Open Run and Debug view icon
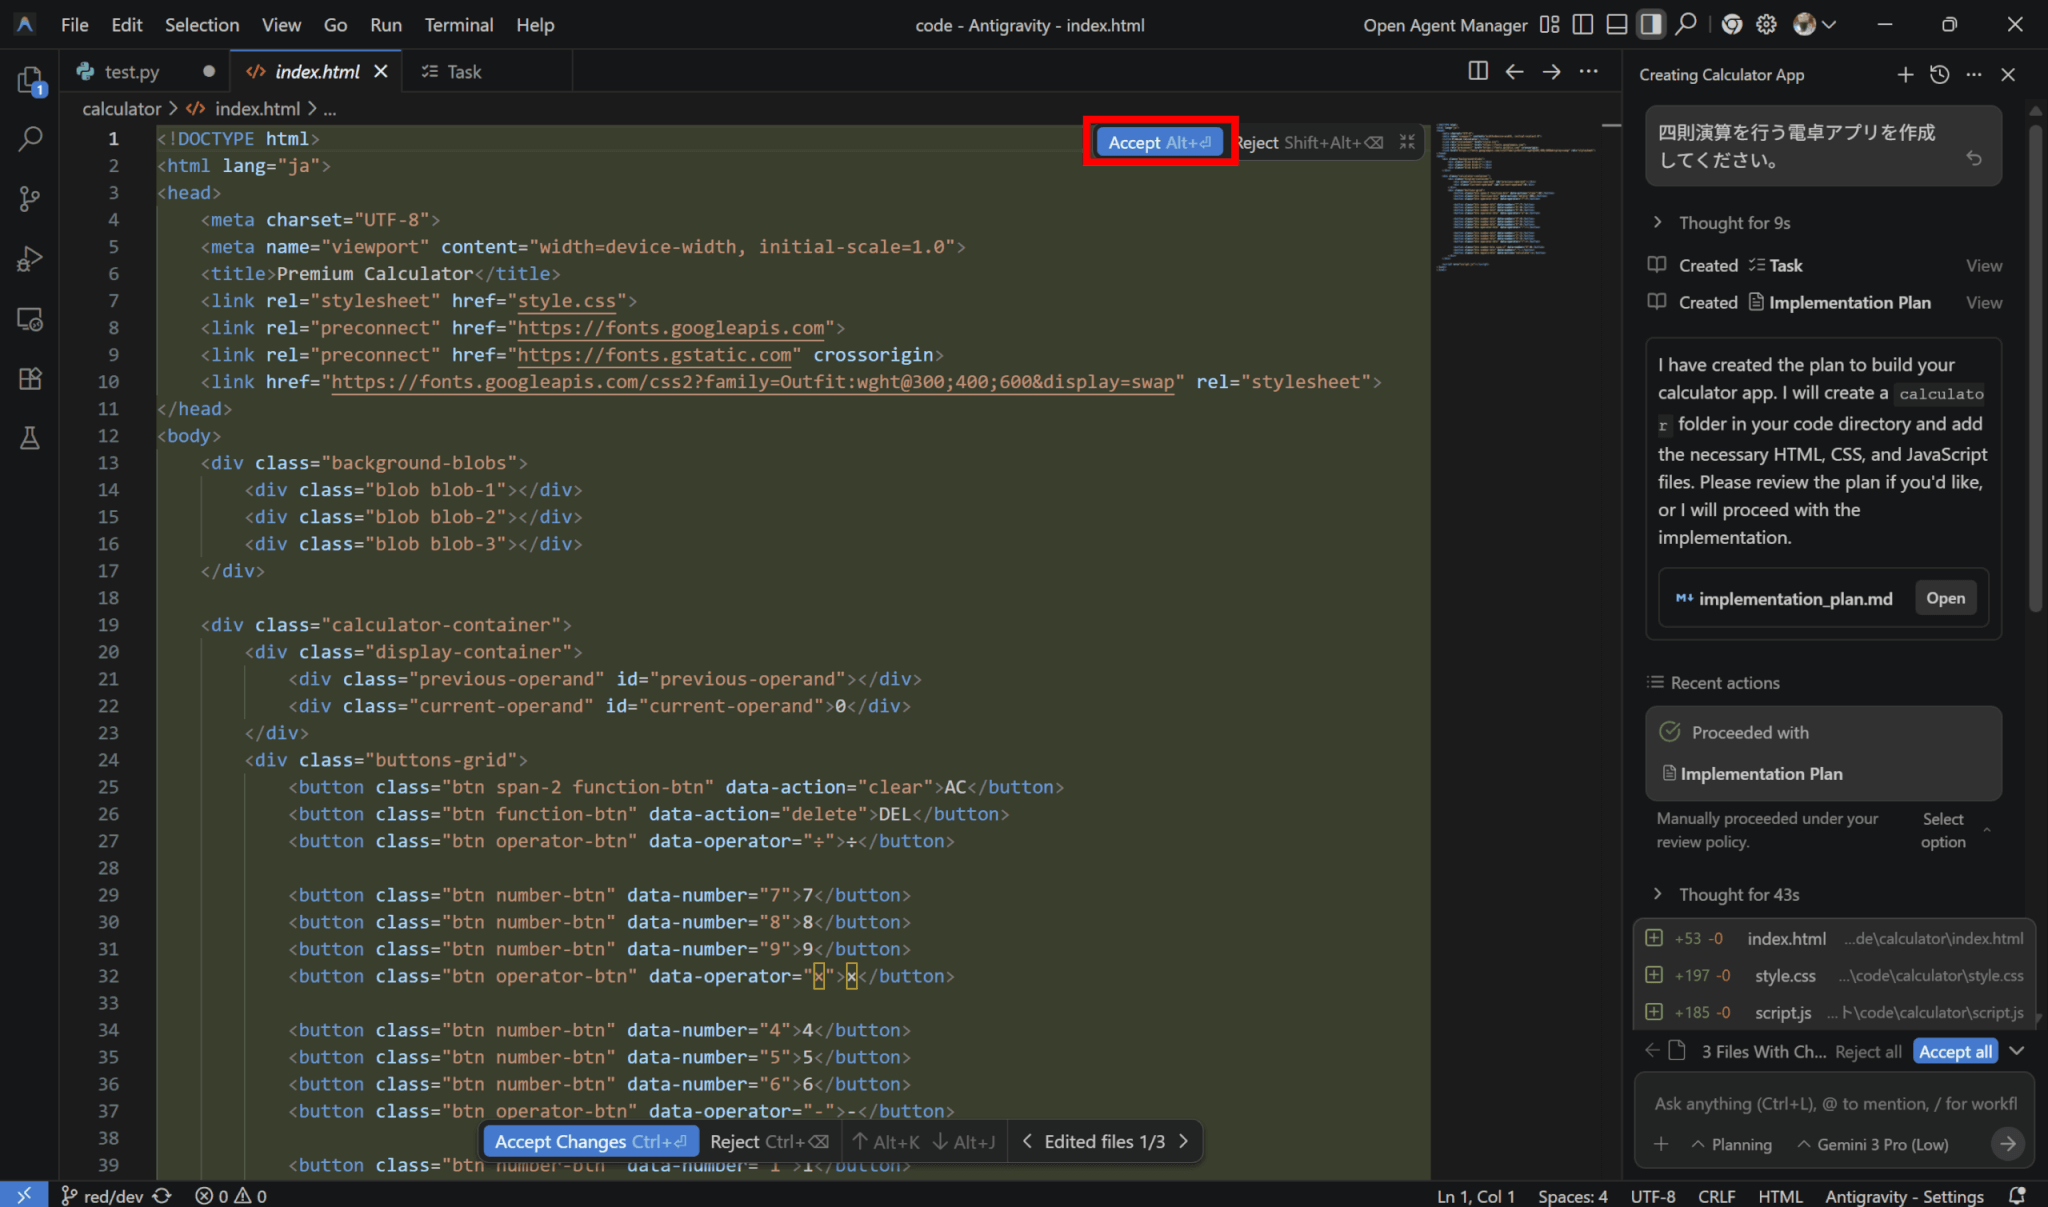The width and height of the screenshot is (2048, 1207). click(x=30, y=259)
